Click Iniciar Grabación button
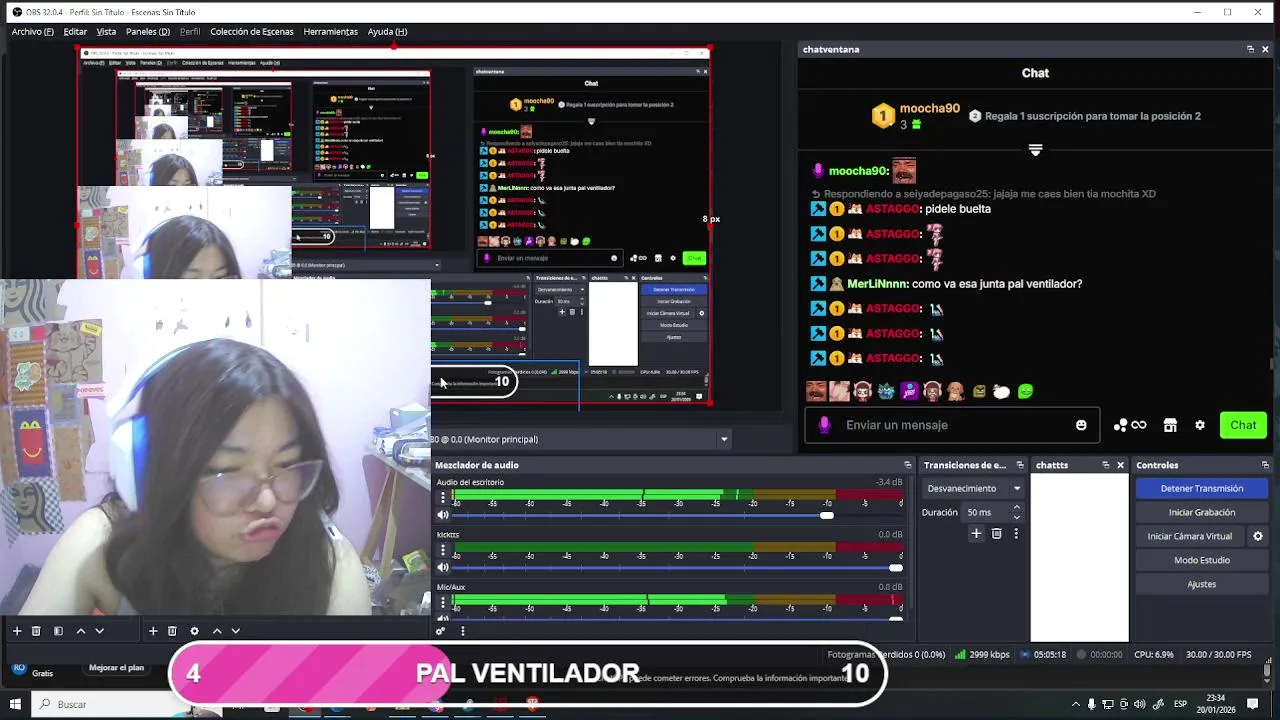This screenshot has width=1280, height=720. tap(1201, 512)
